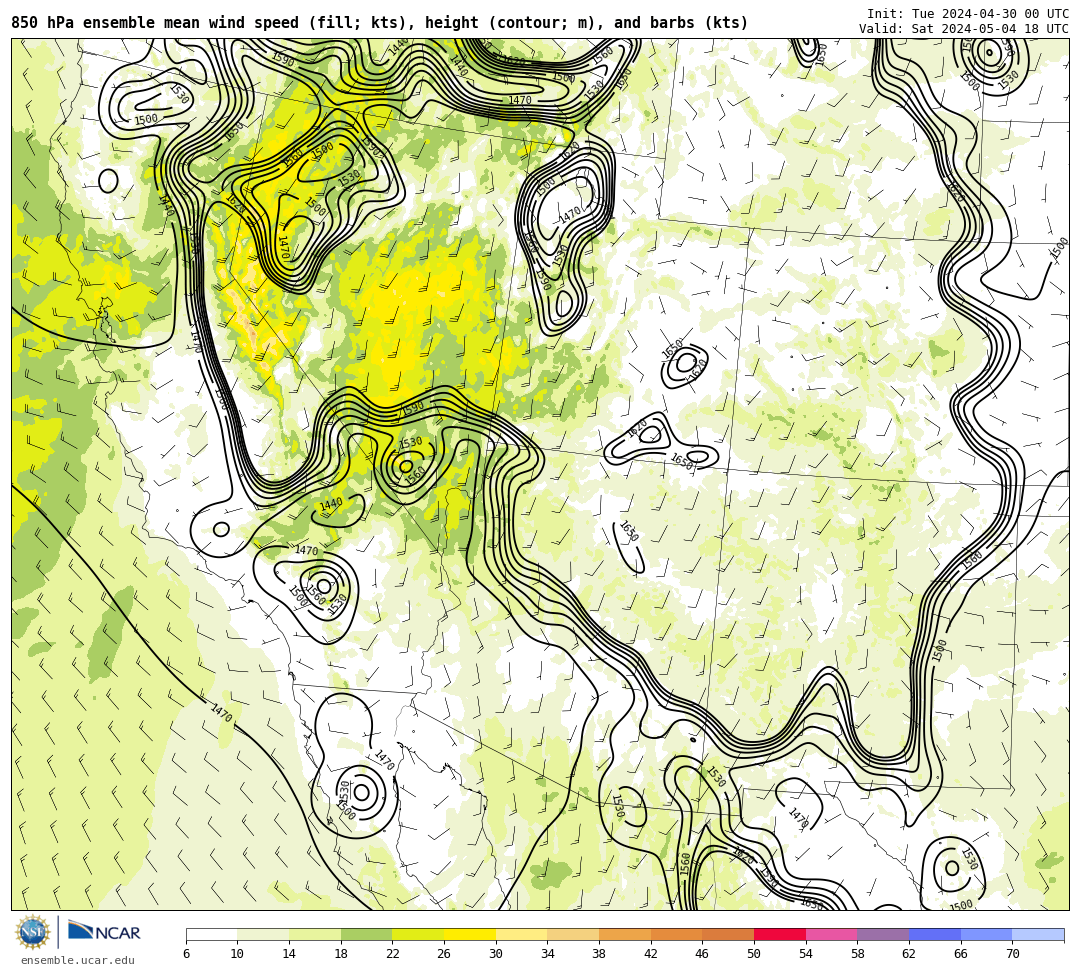Click the colorbar tick label 22
This screenshot has height=973, width=1080.
393,954
